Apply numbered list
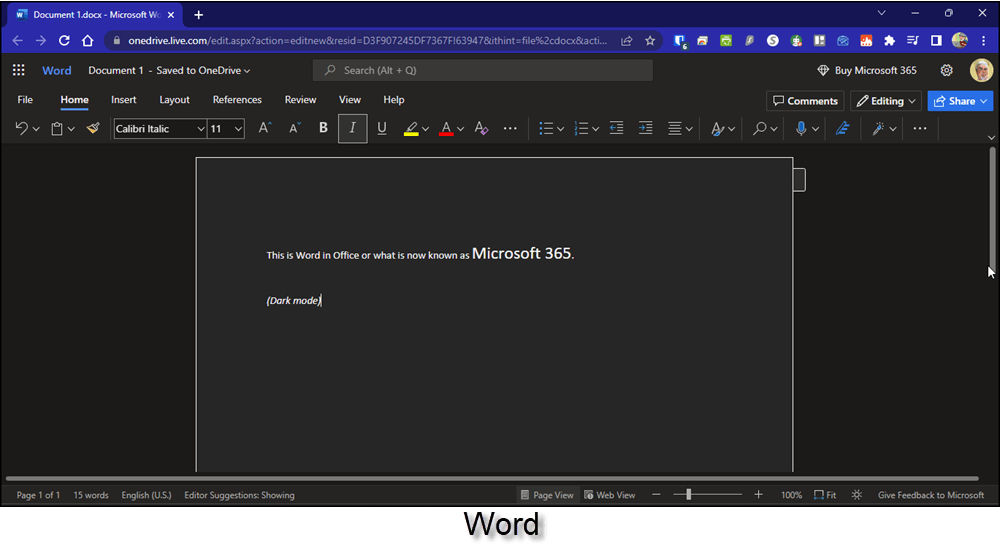 pos(581,128)
